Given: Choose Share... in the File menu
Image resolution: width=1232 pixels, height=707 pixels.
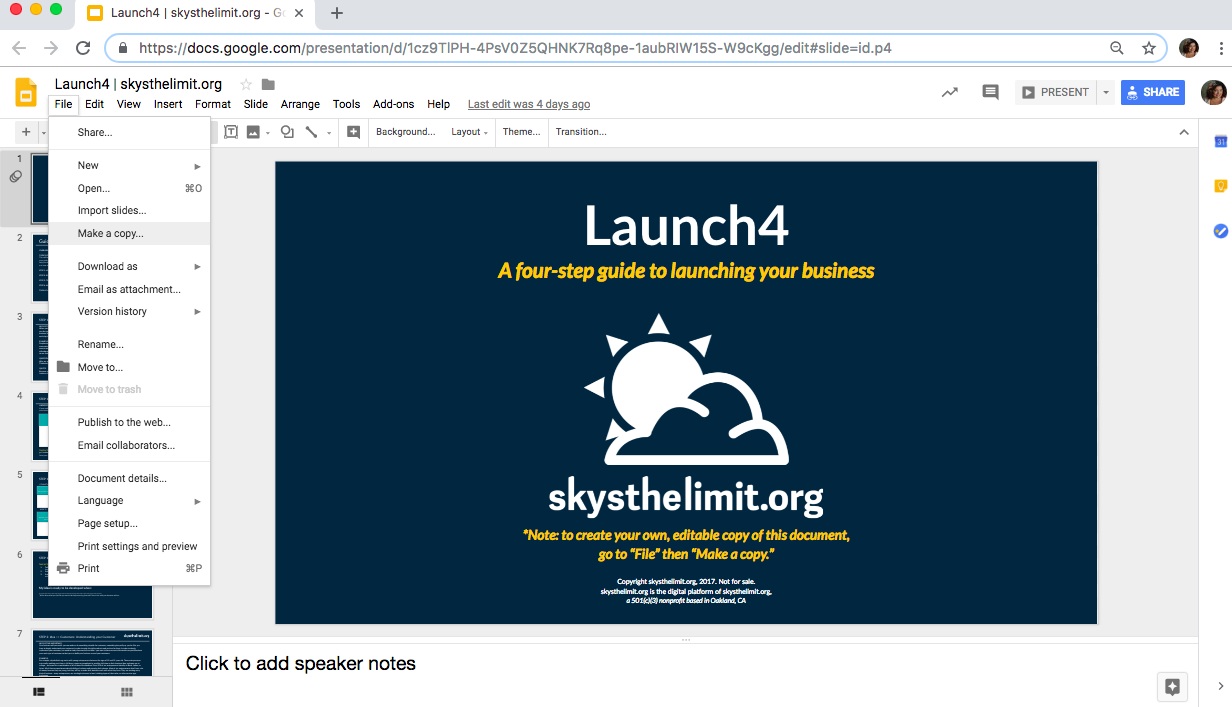Looking at the screenshot, I should click(130, 132).
